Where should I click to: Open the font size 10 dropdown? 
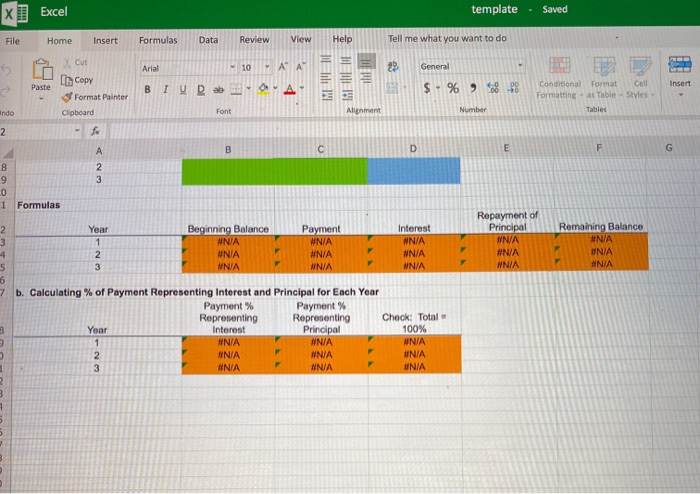coord(267,67)
